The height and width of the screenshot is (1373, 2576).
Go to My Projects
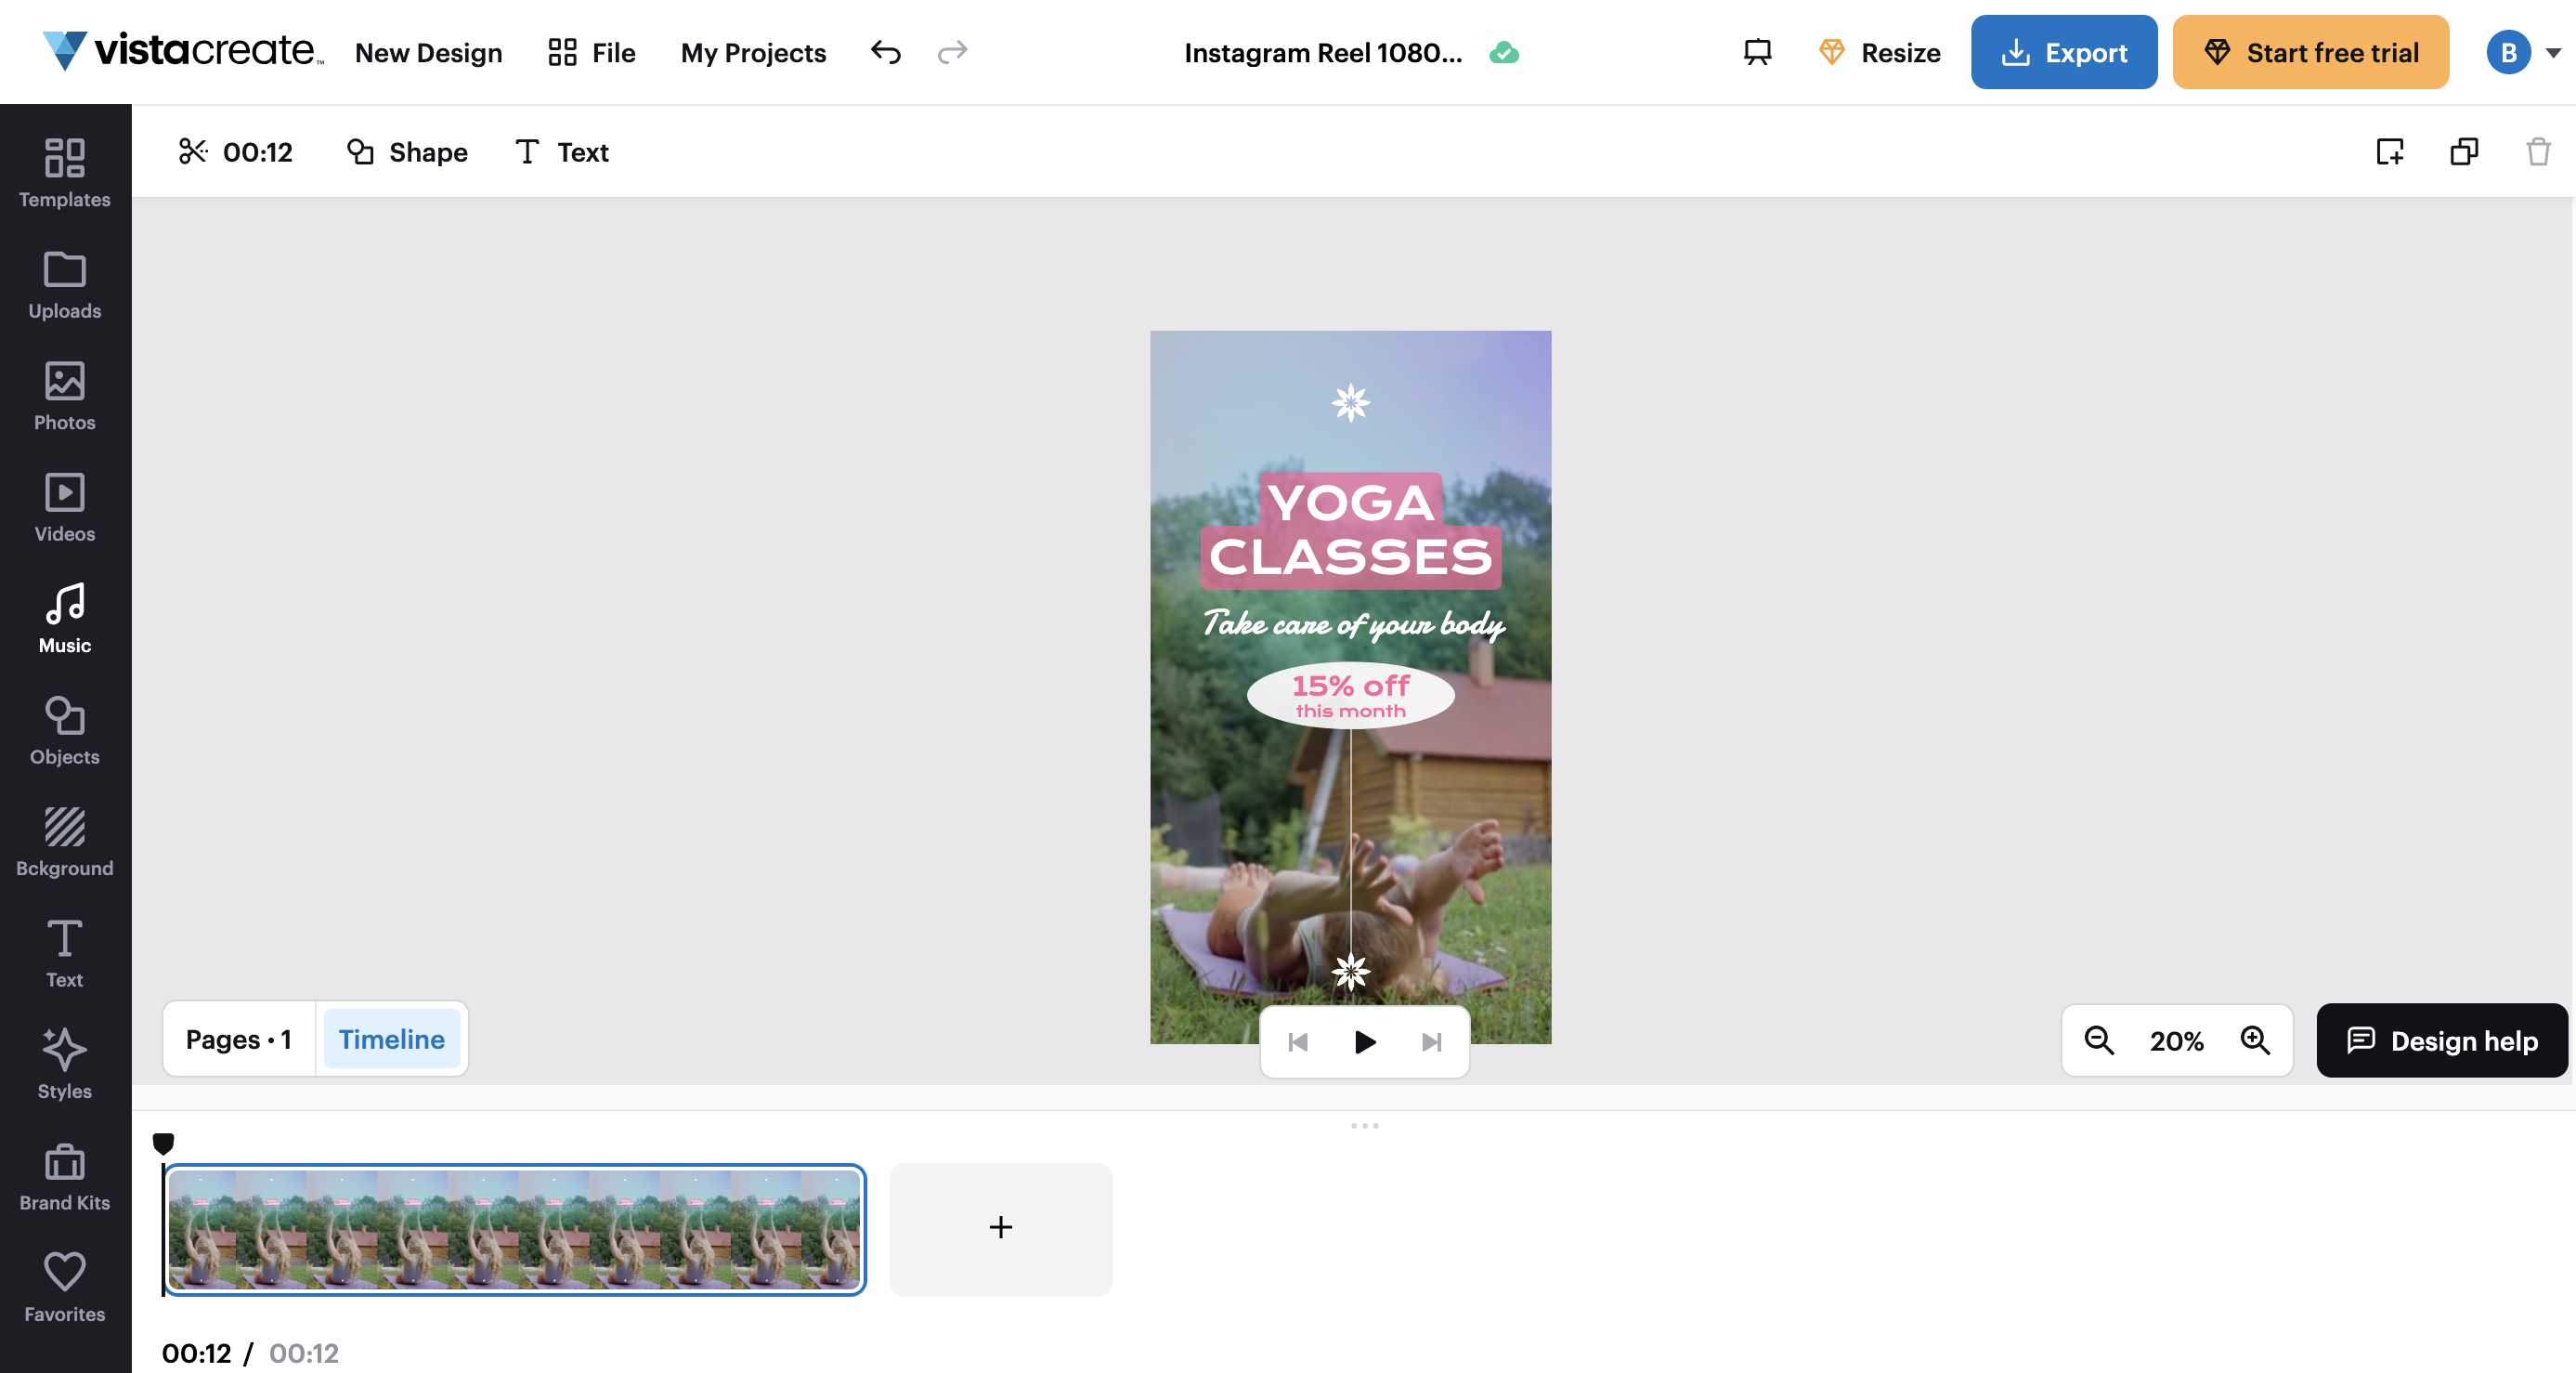coord(753,53)
